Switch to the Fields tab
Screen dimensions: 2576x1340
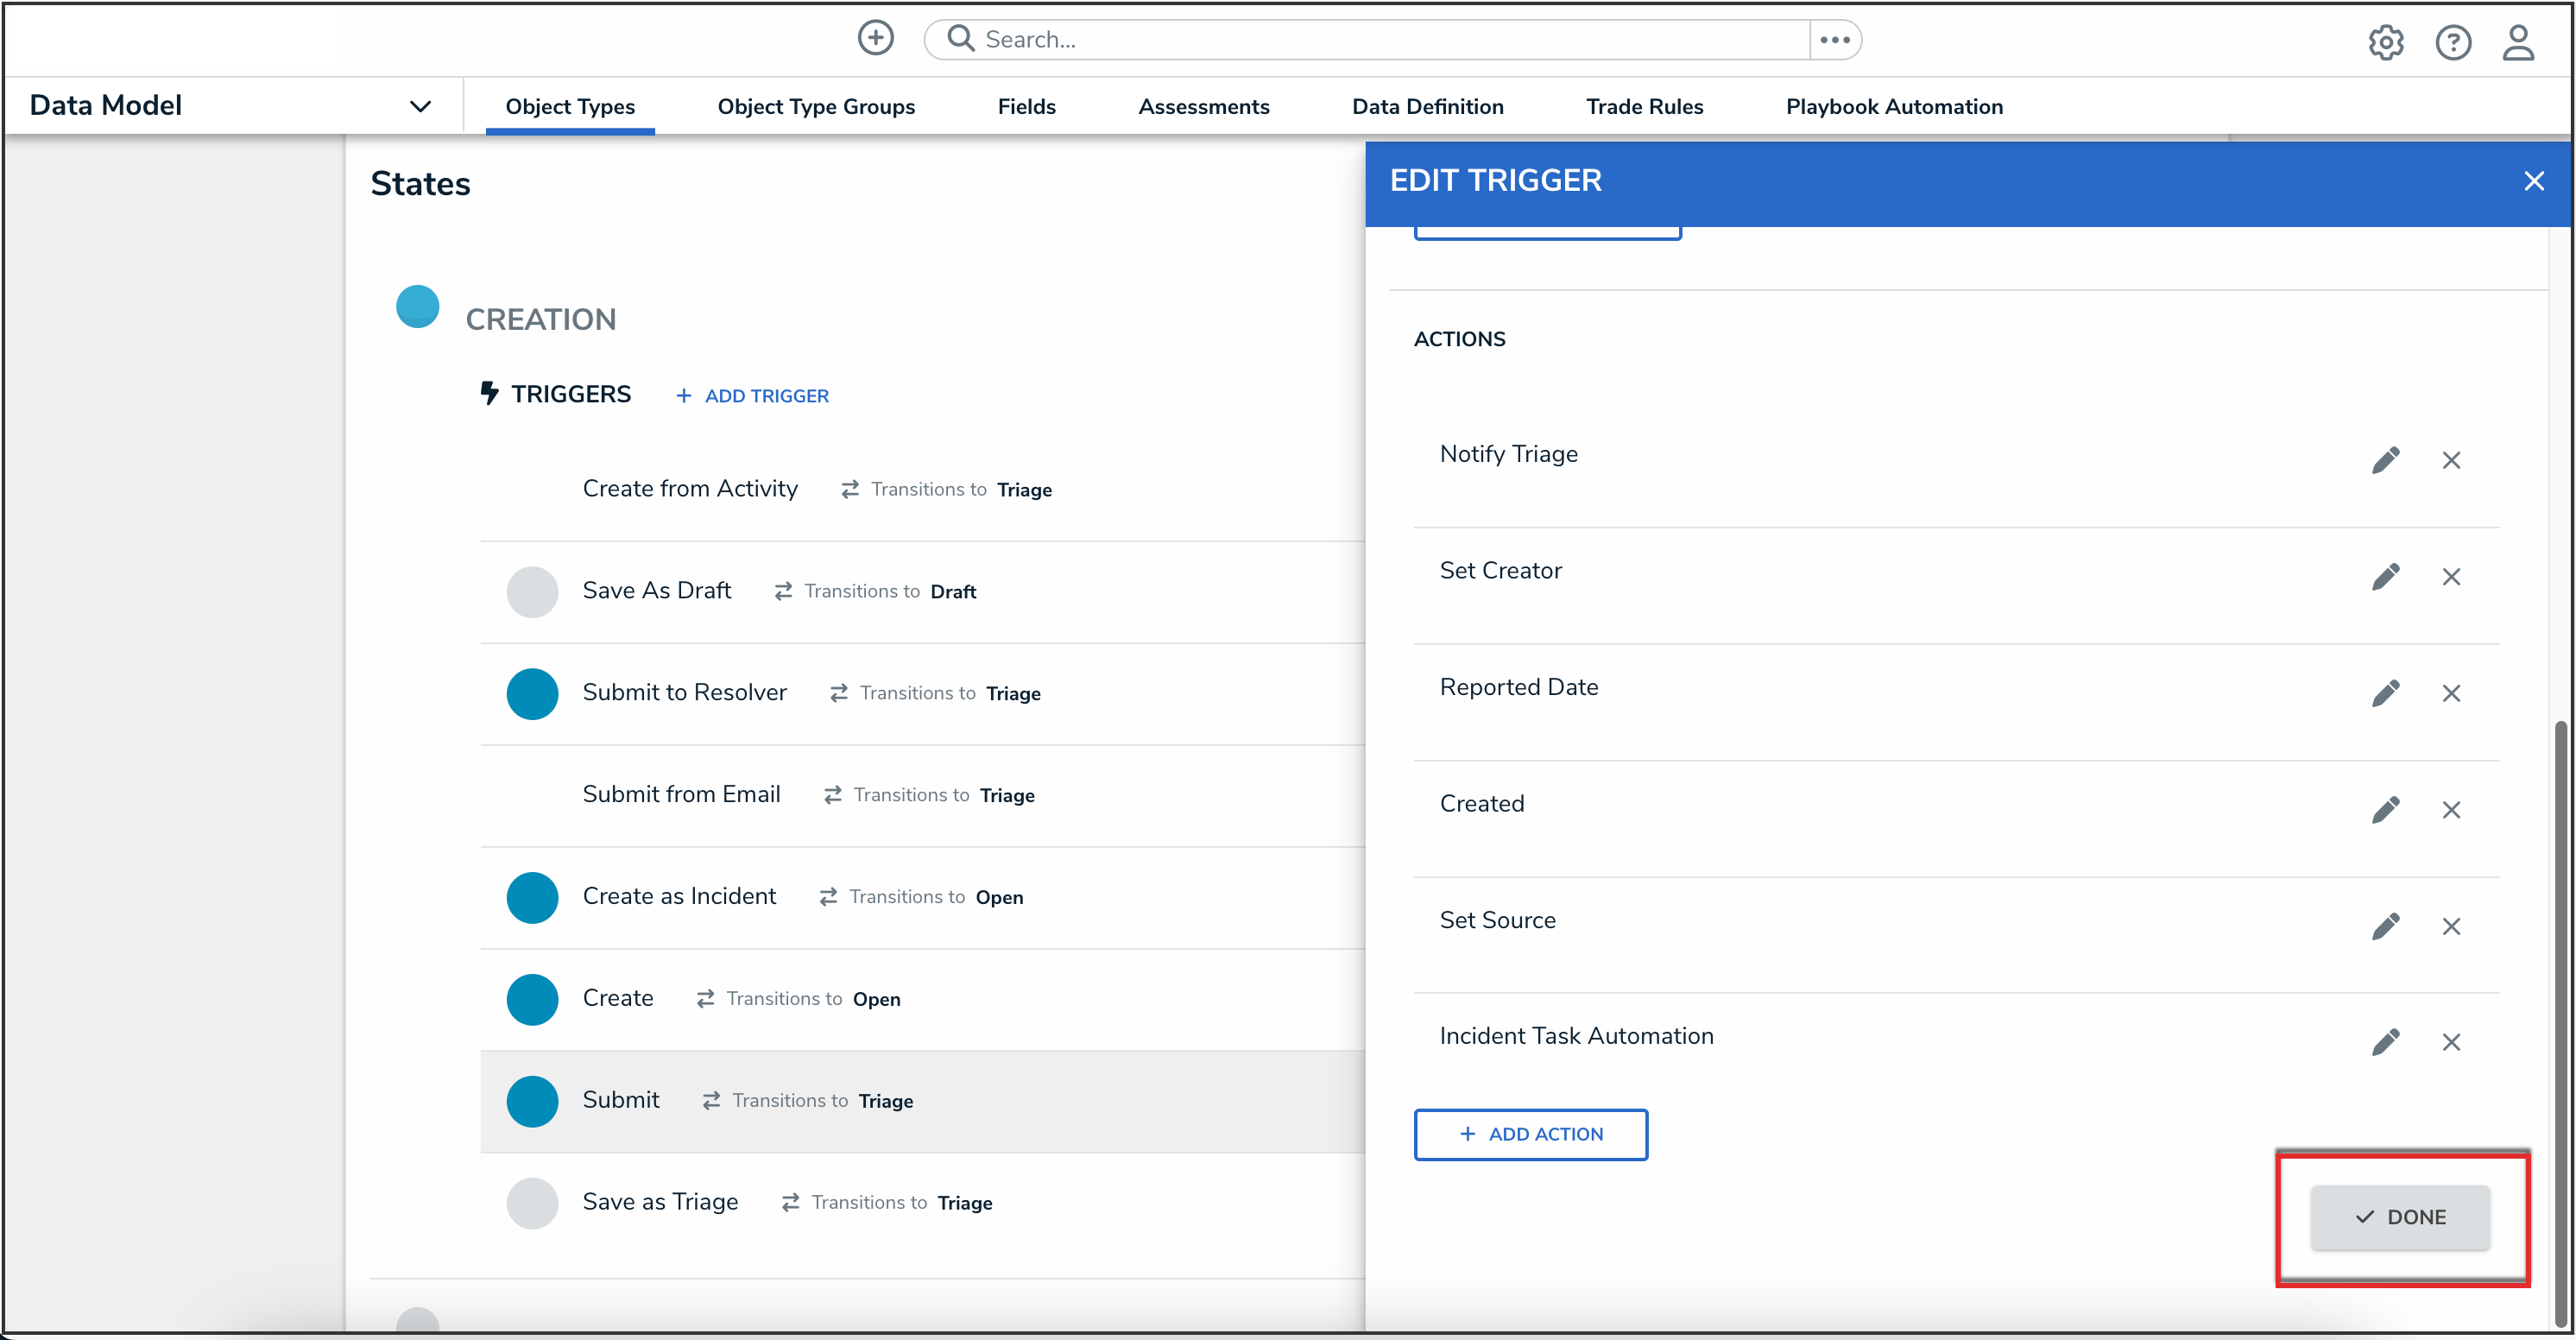[x=1026, y=106]
